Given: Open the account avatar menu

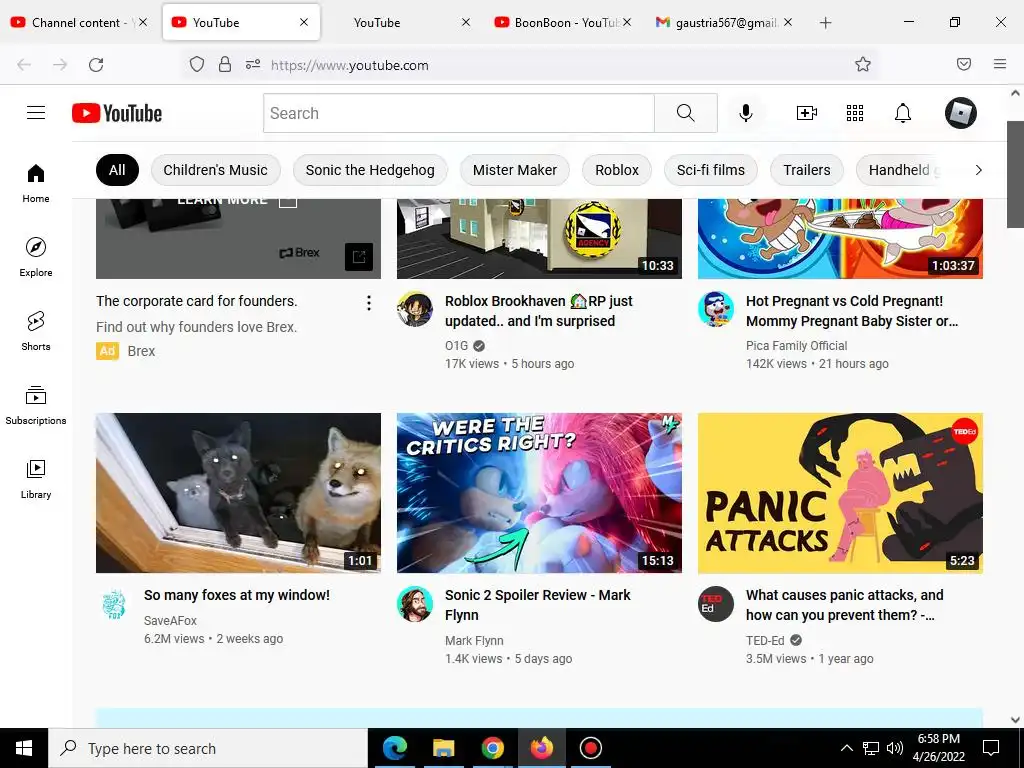Looking at the screenshot, I should coord(961,113).
